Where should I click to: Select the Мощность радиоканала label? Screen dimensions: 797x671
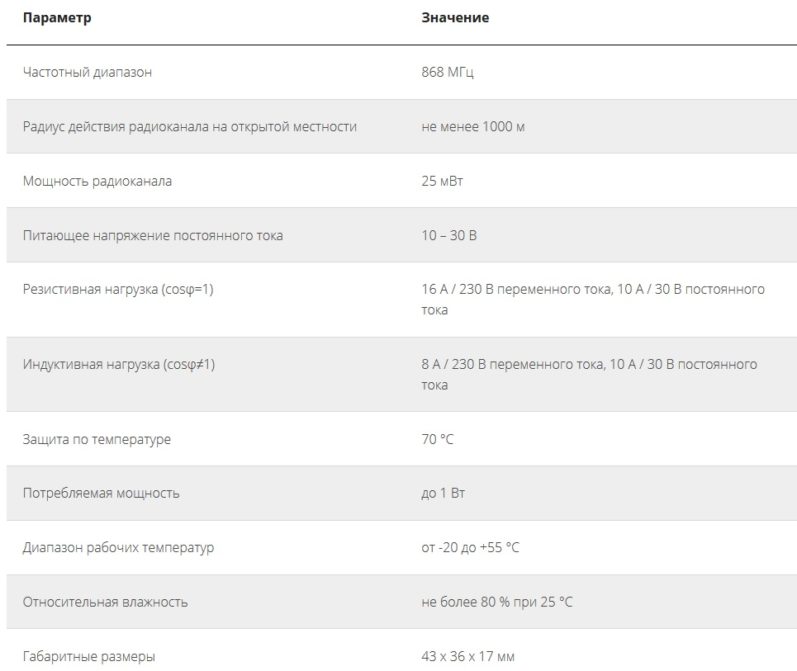click(x=97, y=181)
